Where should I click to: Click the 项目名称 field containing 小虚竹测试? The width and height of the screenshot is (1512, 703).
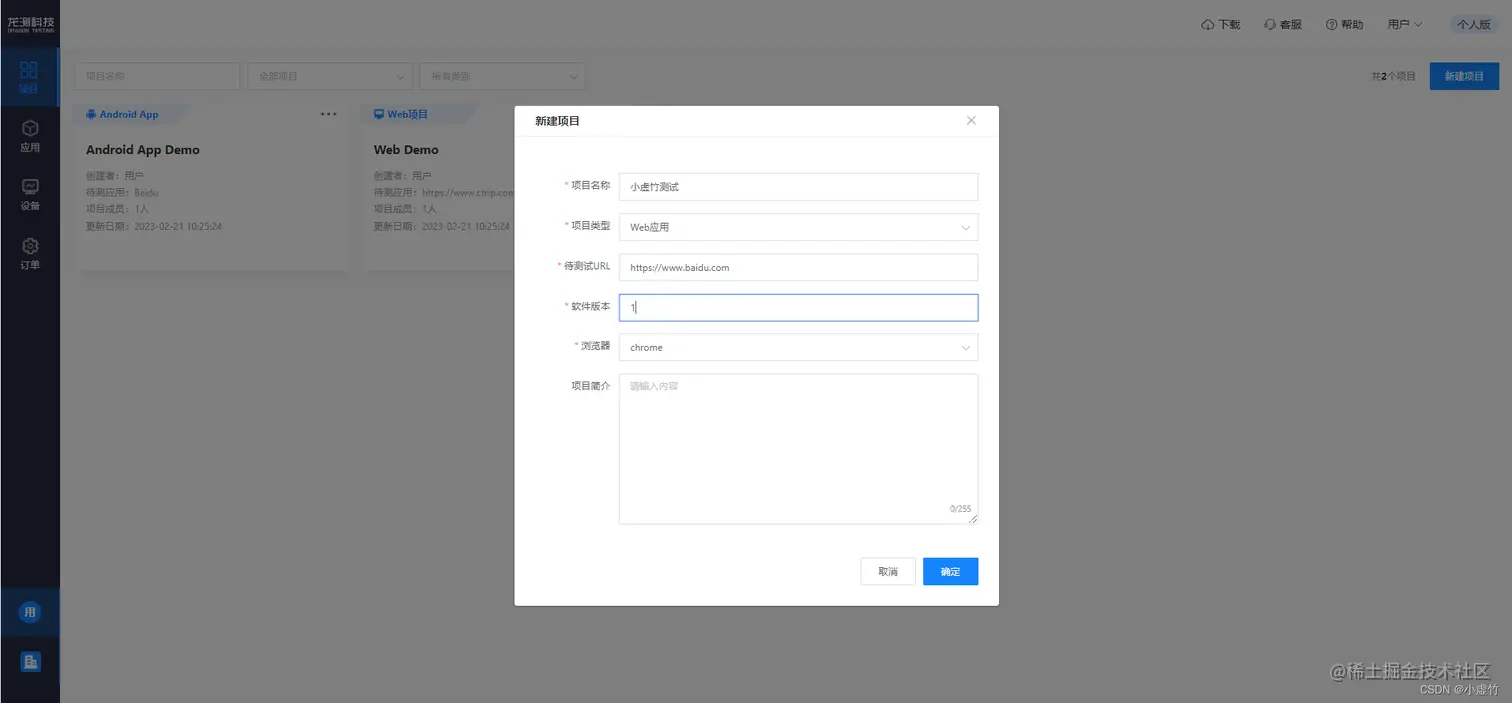pos(798,187)
